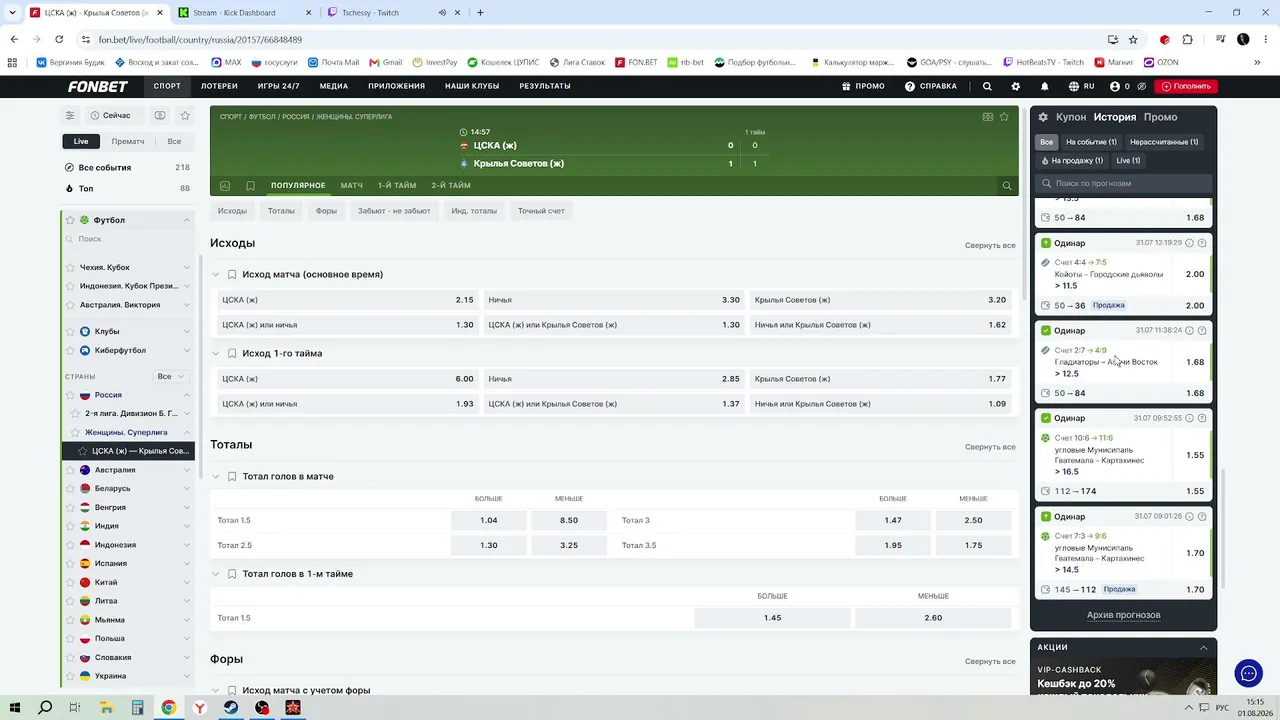Collapse Тотал голов в матче section
This screenshot has width=1280, height=720.
(215, 476)
